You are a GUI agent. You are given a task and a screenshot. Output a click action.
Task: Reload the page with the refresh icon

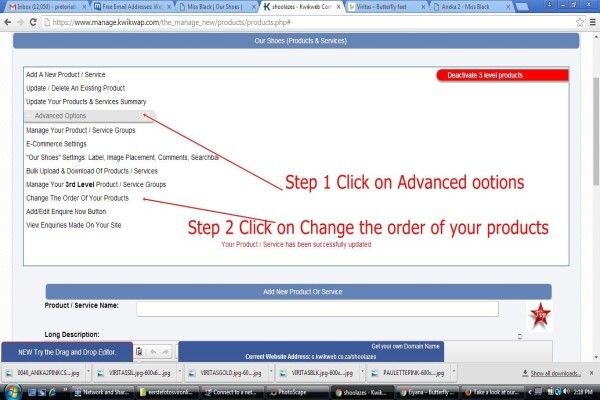point(33,22)
